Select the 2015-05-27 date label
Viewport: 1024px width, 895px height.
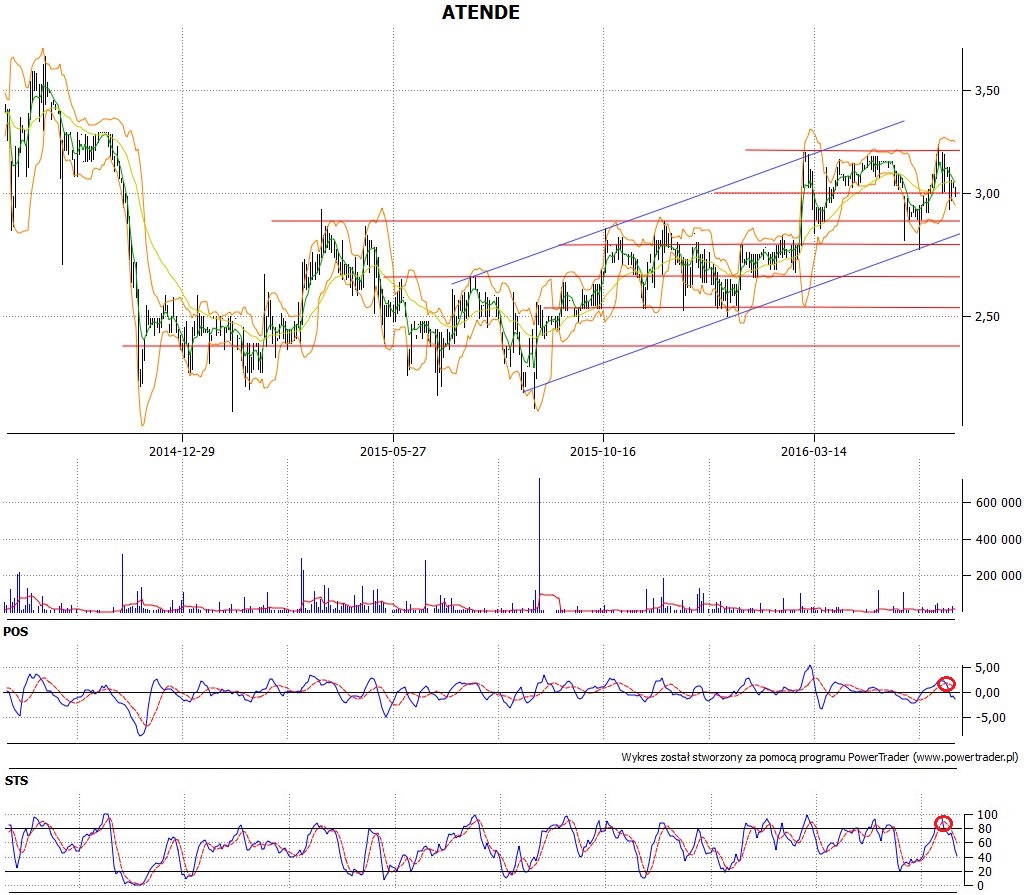click(x=392, y=451)
